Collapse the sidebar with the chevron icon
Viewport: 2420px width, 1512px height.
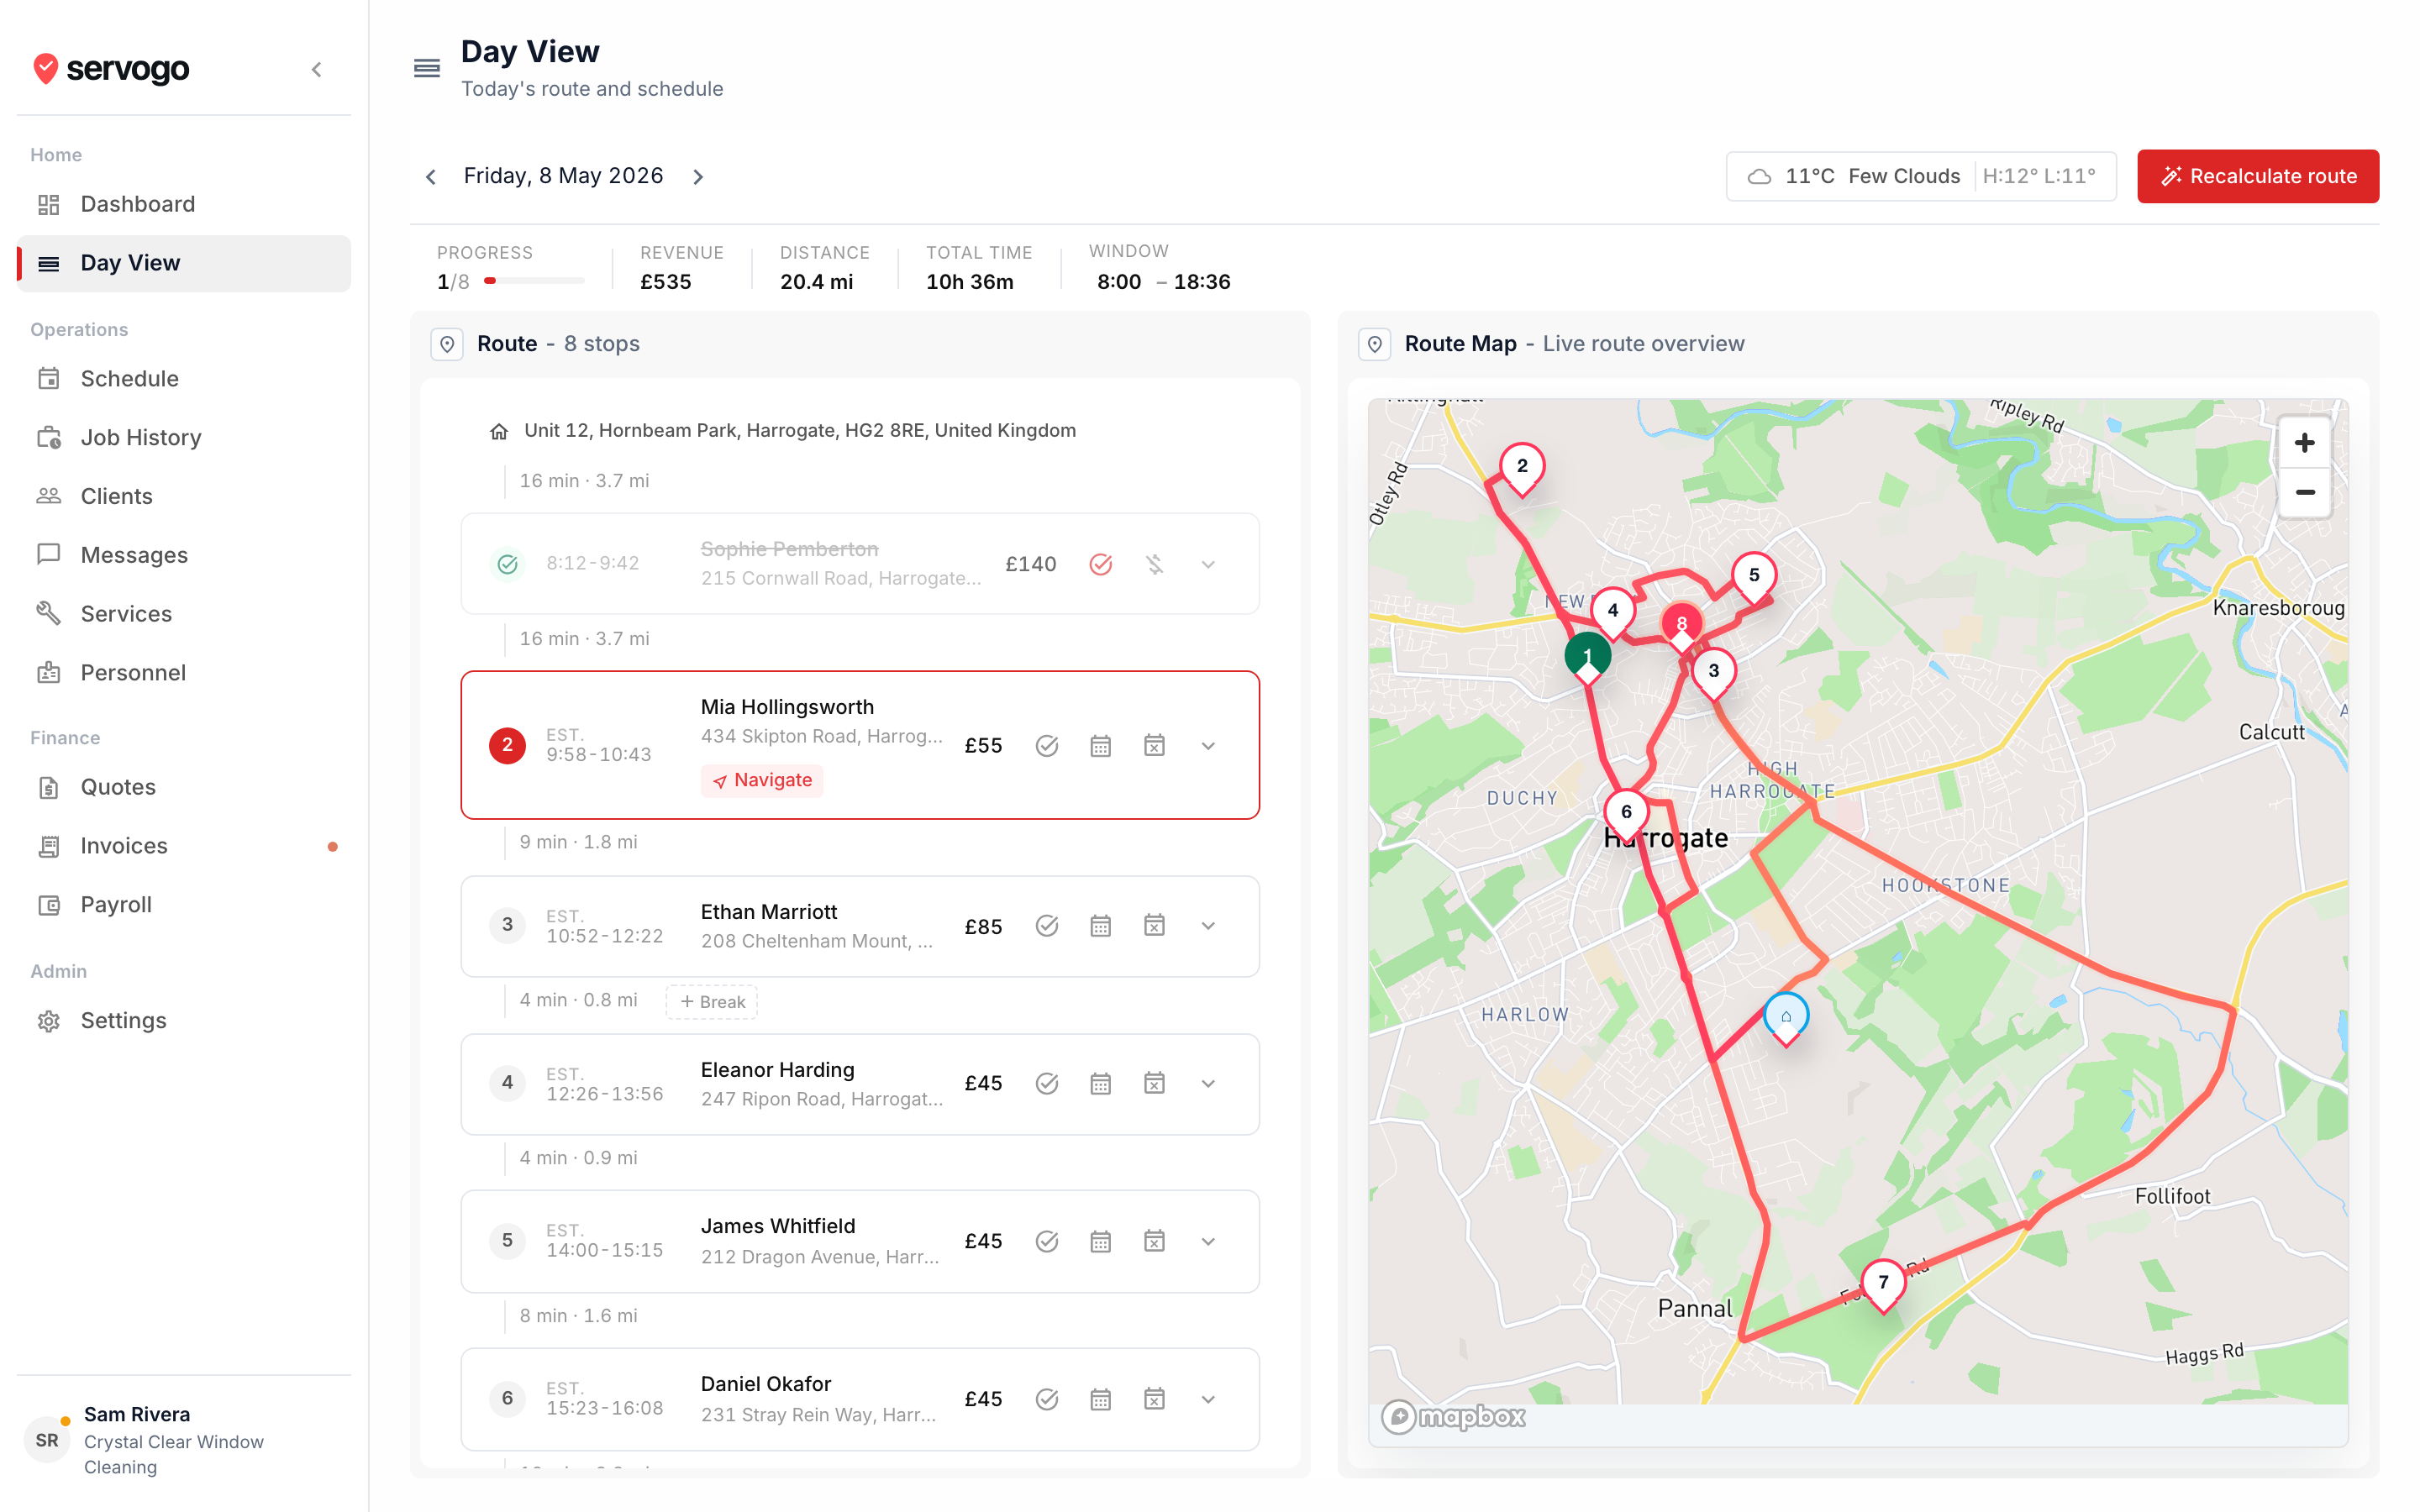tap(316, 69)
